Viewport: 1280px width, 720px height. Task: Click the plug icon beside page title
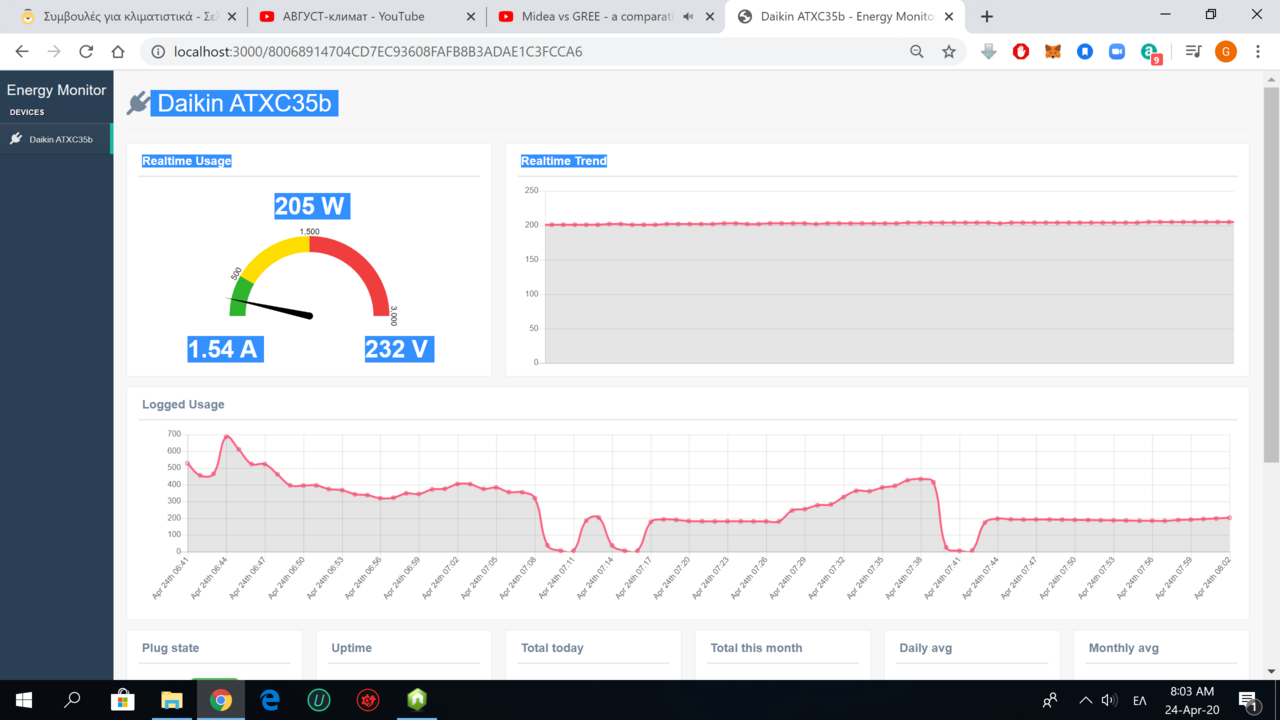pos(138,103)
